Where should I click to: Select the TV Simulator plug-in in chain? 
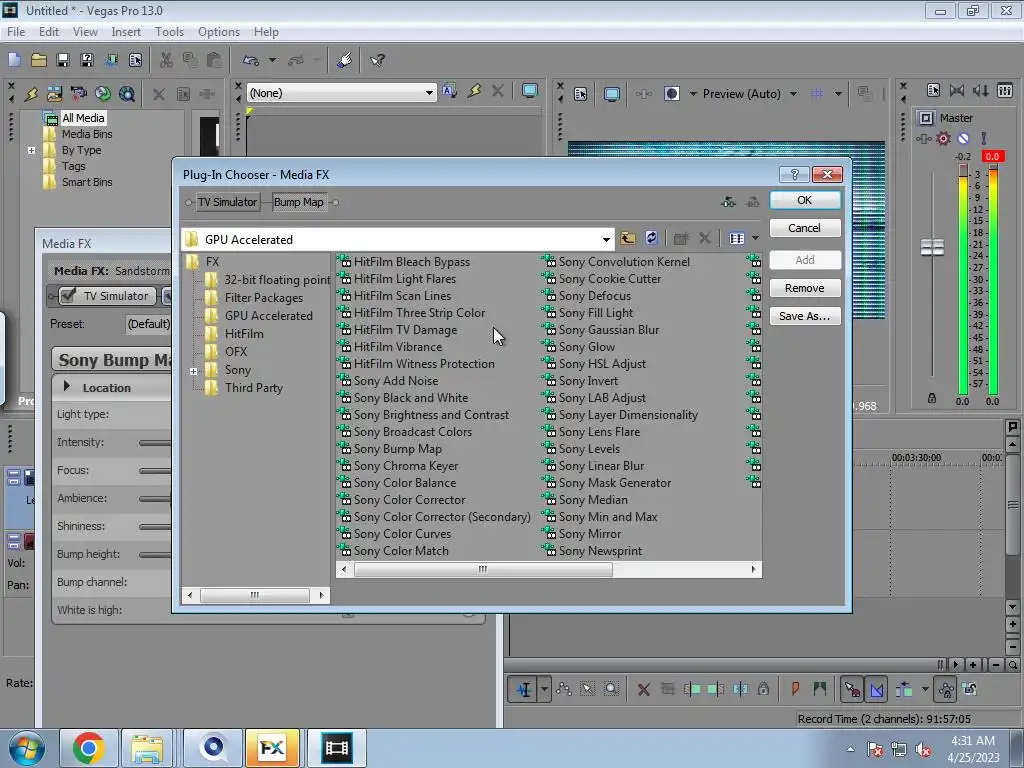tap(227, 202)
